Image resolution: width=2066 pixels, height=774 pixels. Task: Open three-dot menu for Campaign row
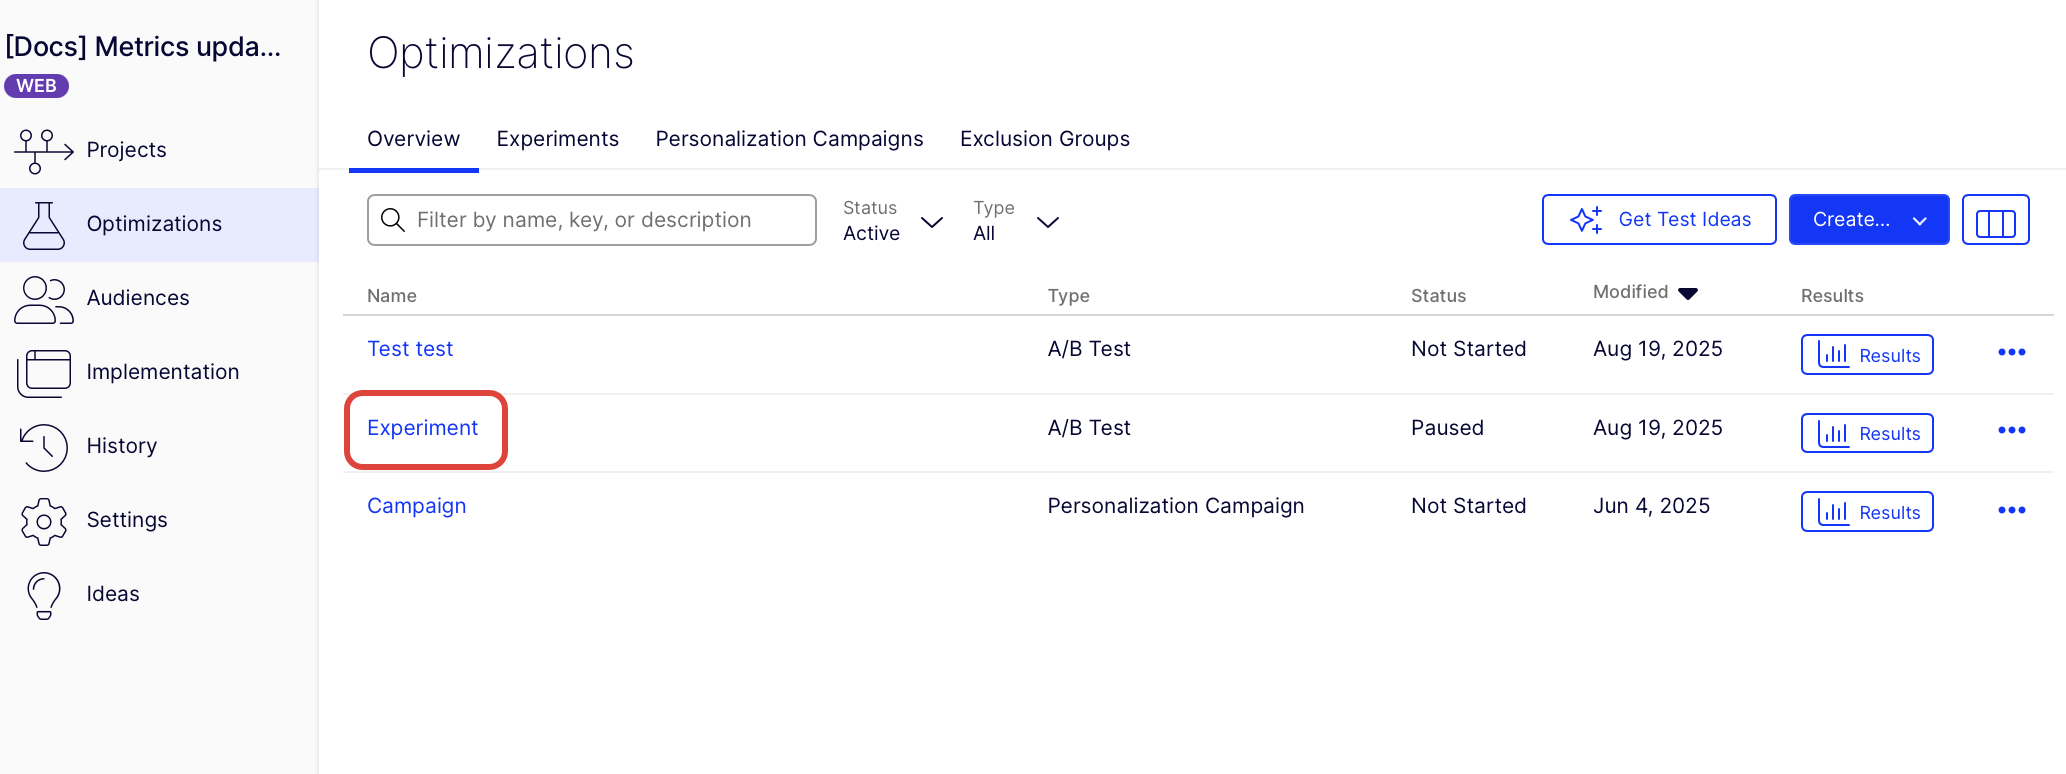[2011, 510]
